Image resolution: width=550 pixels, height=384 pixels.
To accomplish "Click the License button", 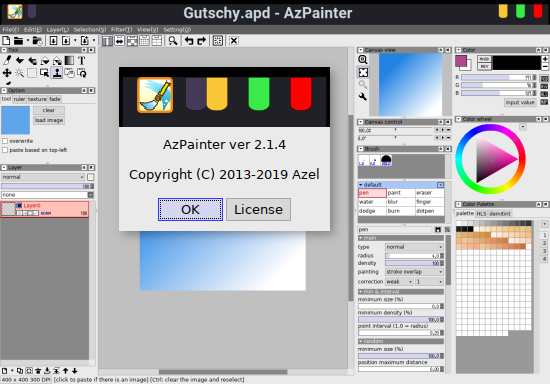I will point(258,209).
